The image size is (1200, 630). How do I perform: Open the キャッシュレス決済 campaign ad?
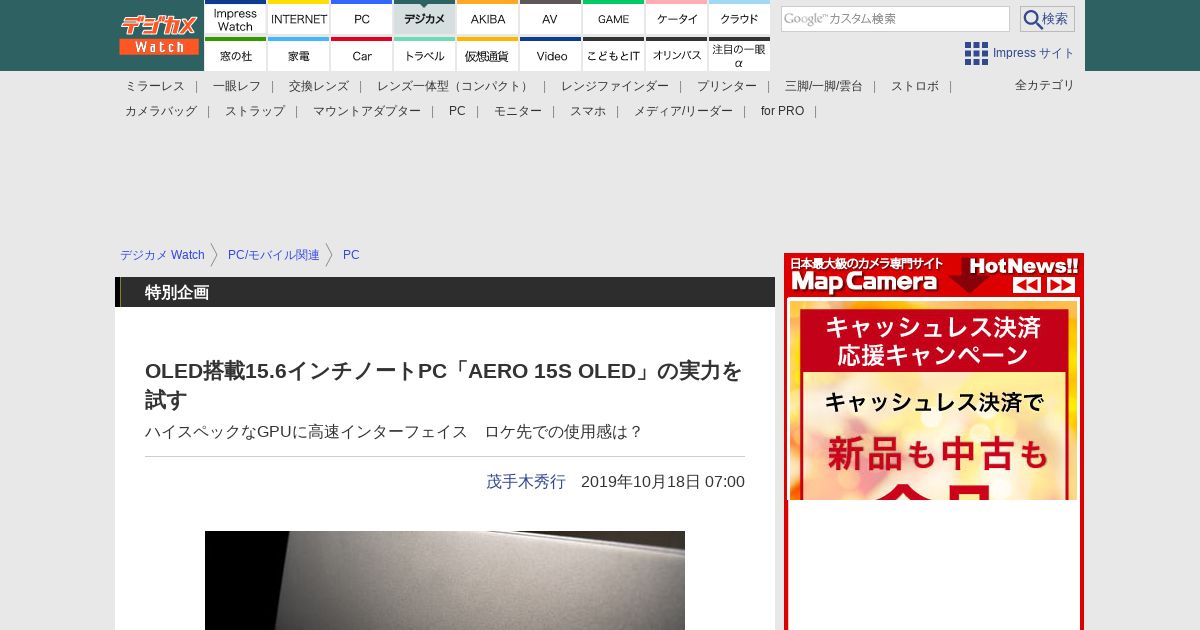[x=933, y=400]
